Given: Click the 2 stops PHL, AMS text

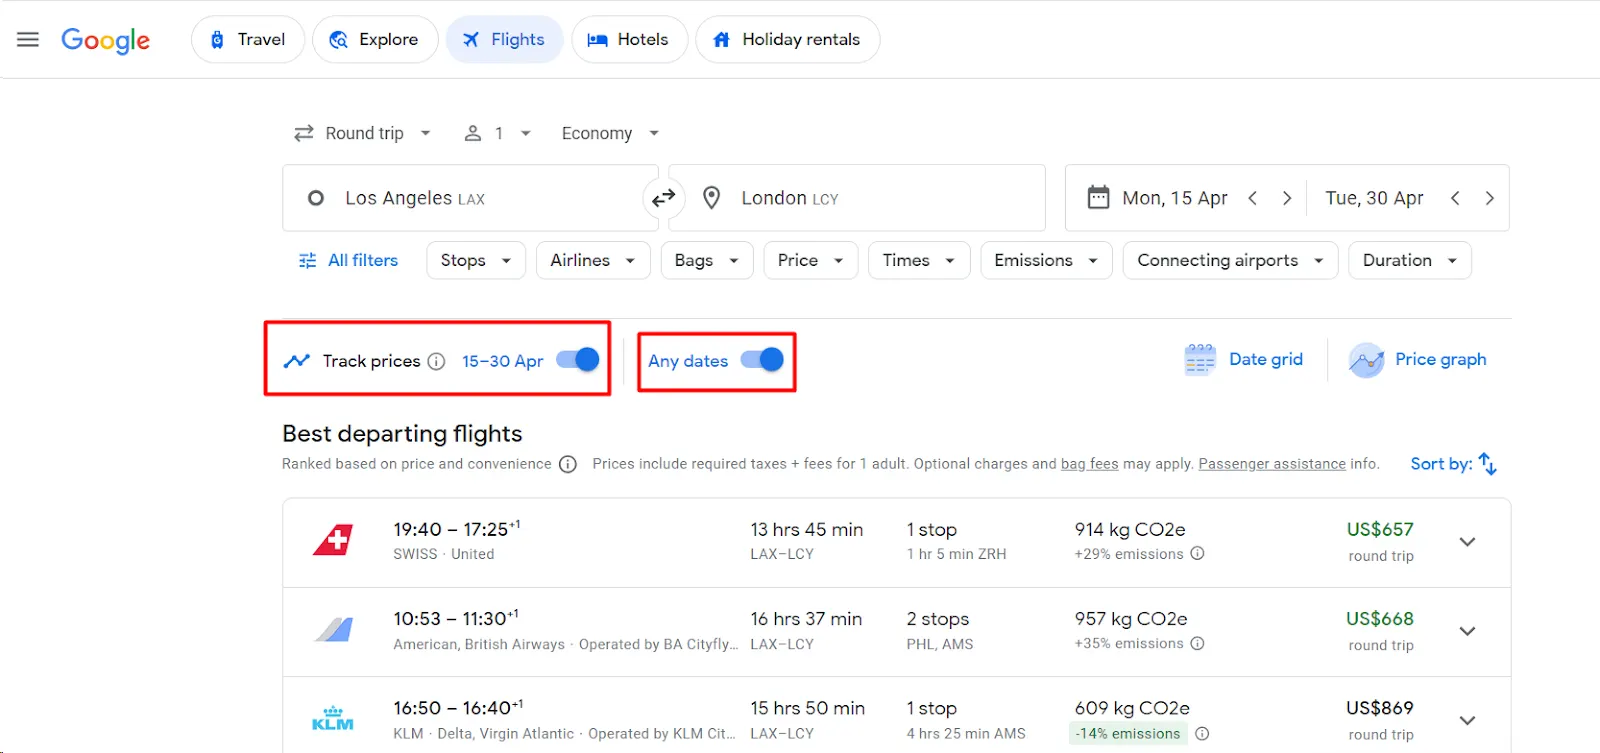Looking at the screenshot, I should [x=939, y=631].
